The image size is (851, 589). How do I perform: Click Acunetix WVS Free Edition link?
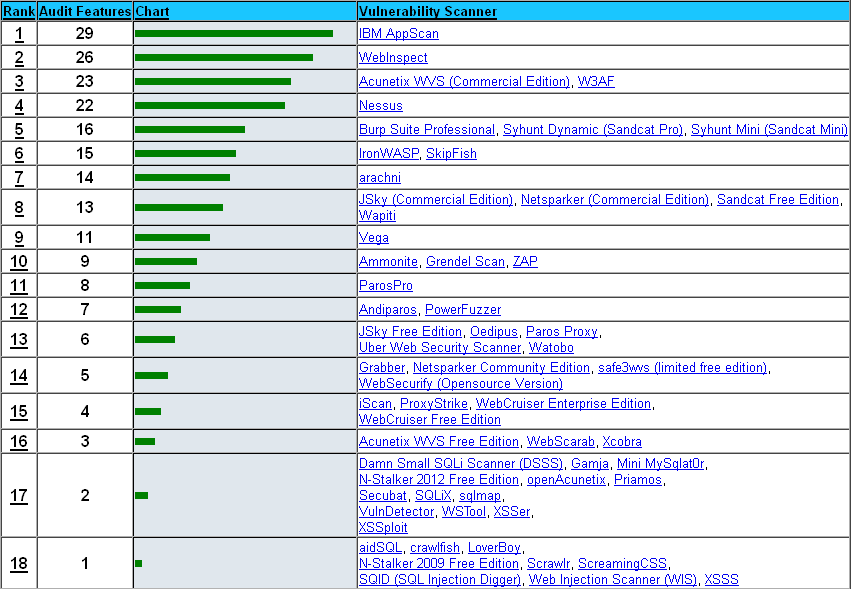click(x=439, y=442)
